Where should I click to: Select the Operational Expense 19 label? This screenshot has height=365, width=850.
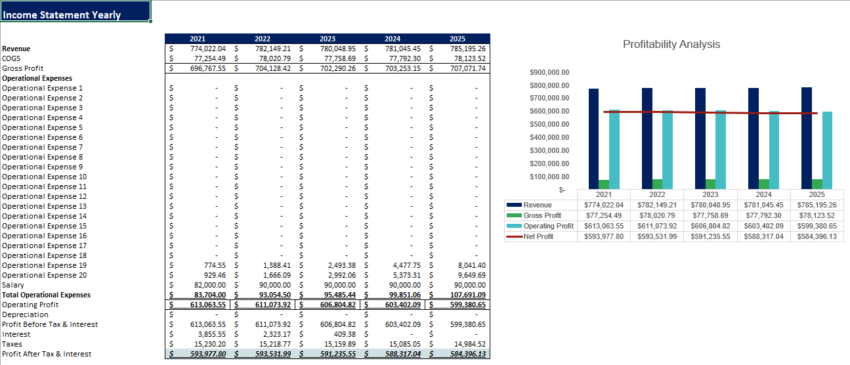click(44, 265)
